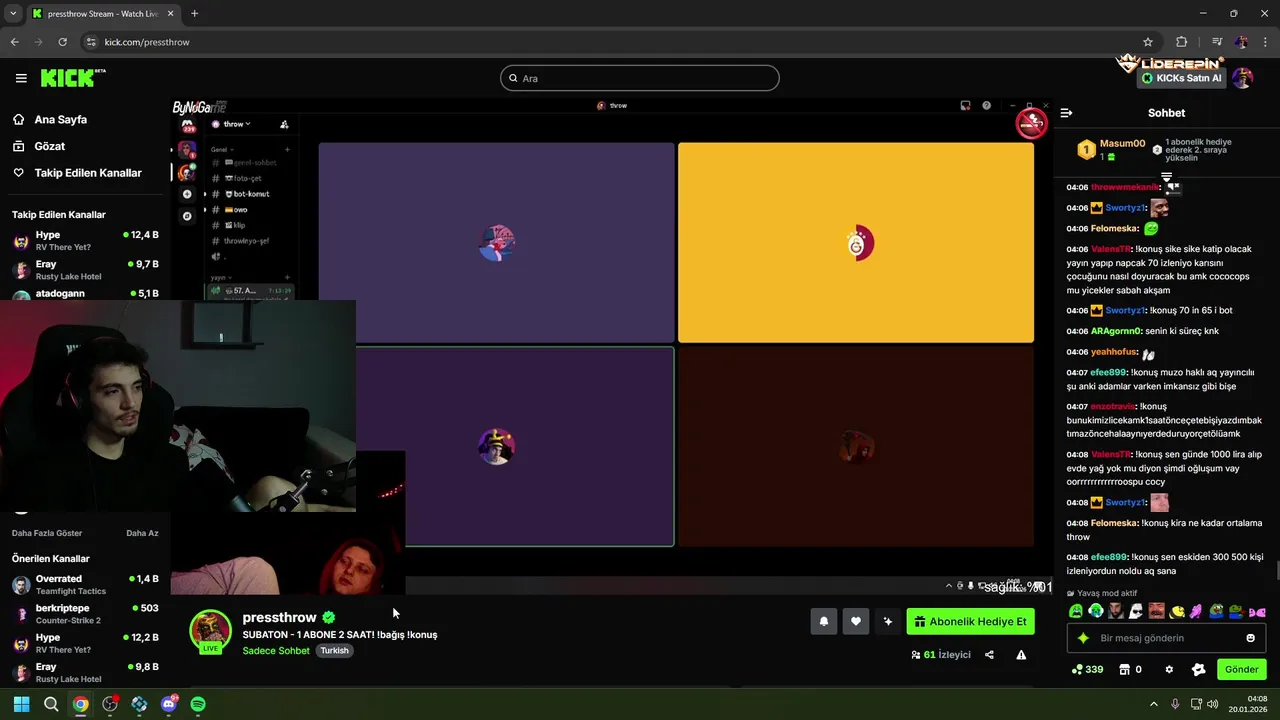1280x720 pixels.
Task: Open Windows Start menu
Action: click(x=21, y=704)
